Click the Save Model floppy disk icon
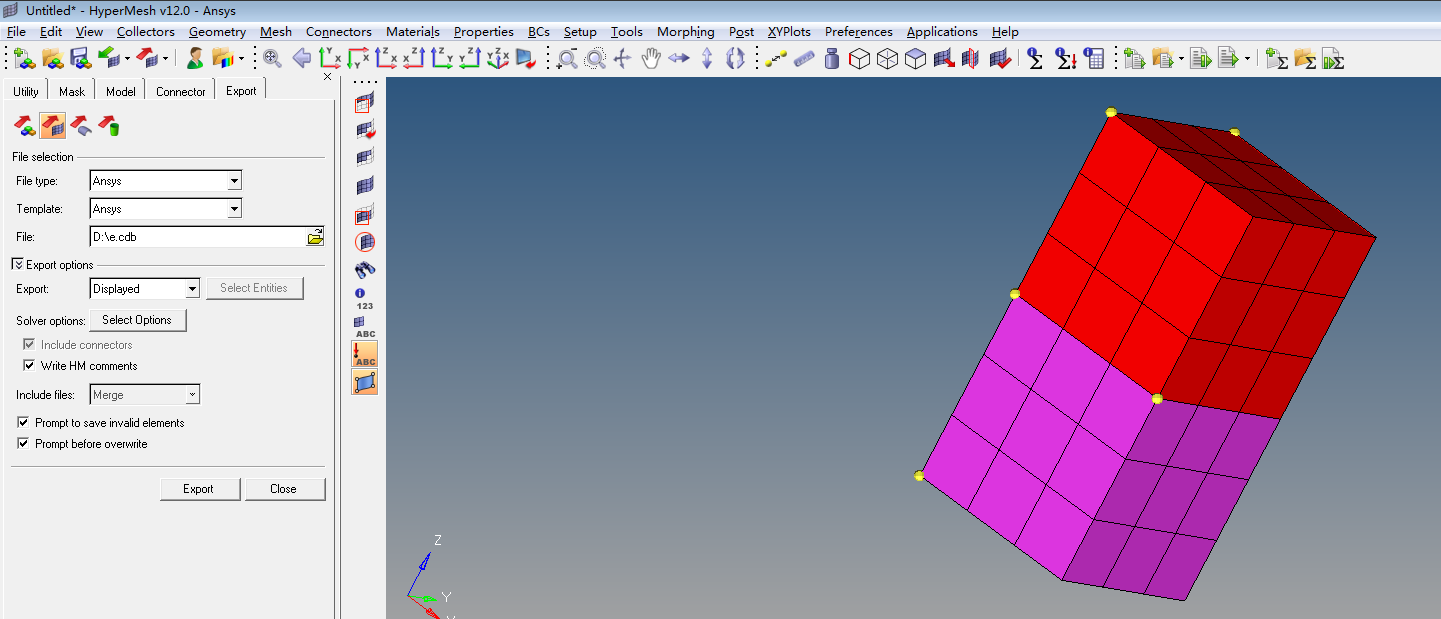Screen dimensions: 1441x619 (x=80, y=59)
